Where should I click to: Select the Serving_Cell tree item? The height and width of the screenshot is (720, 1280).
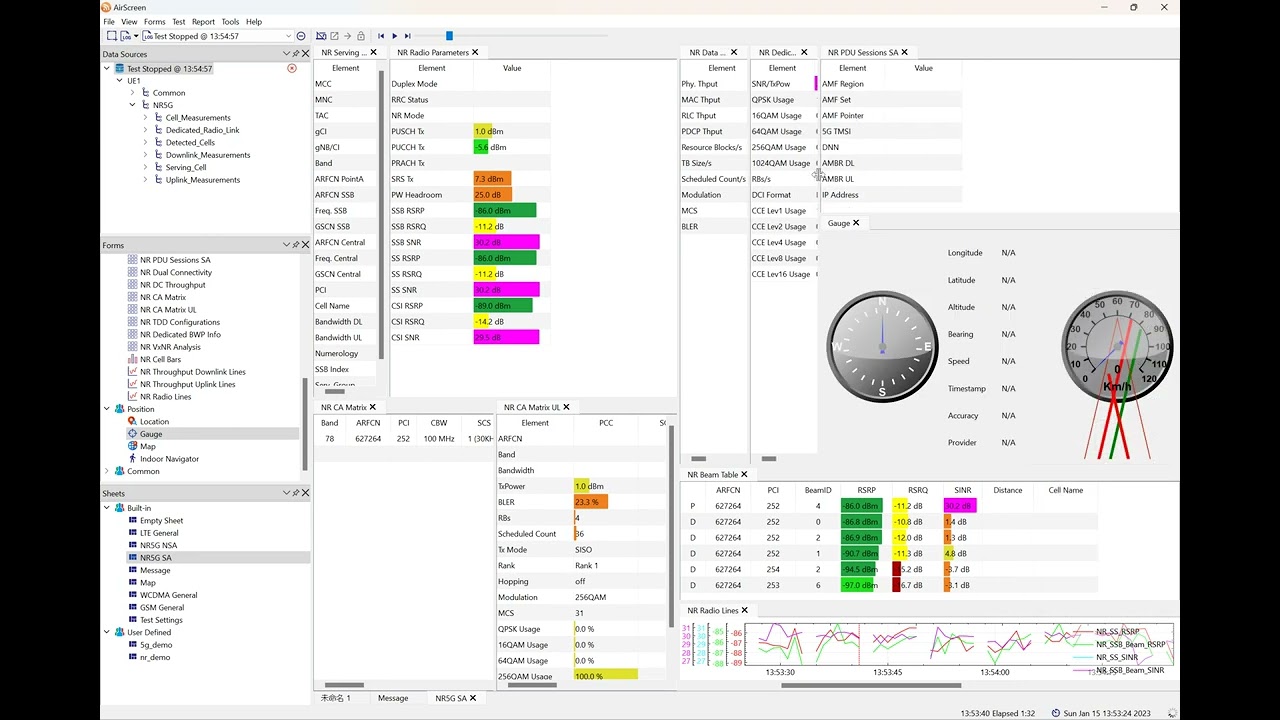click(x=186, y=167)
